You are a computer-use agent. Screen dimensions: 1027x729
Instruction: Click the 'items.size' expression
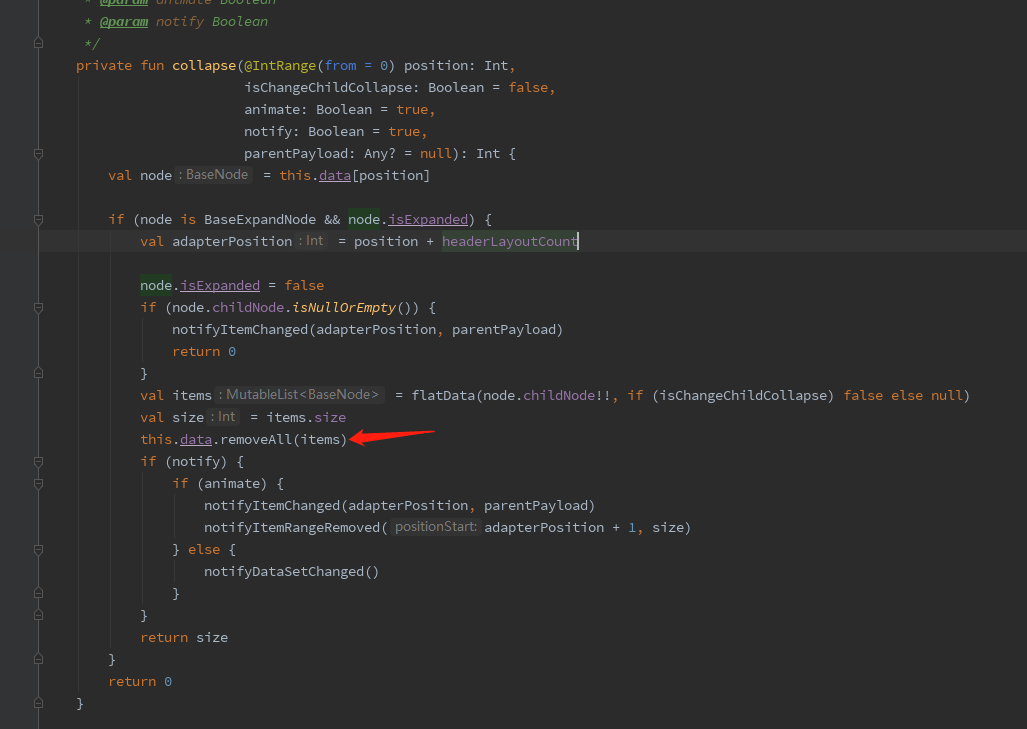point(306,417)
